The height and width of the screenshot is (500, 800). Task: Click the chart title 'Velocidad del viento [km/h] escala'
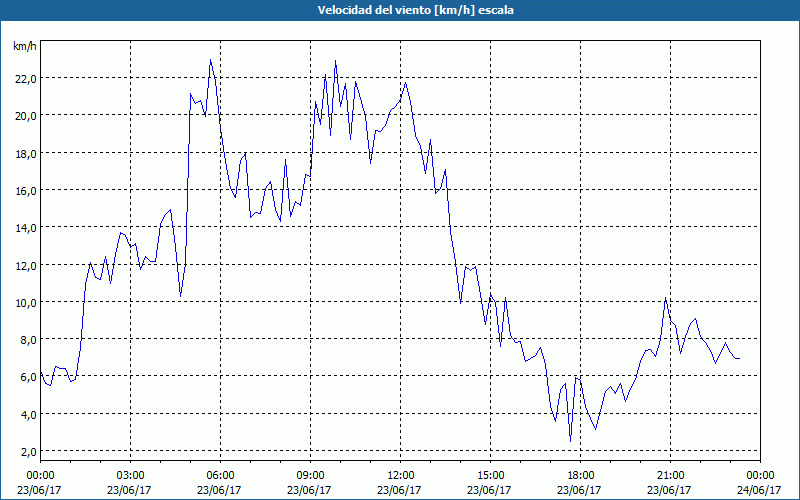415,10
